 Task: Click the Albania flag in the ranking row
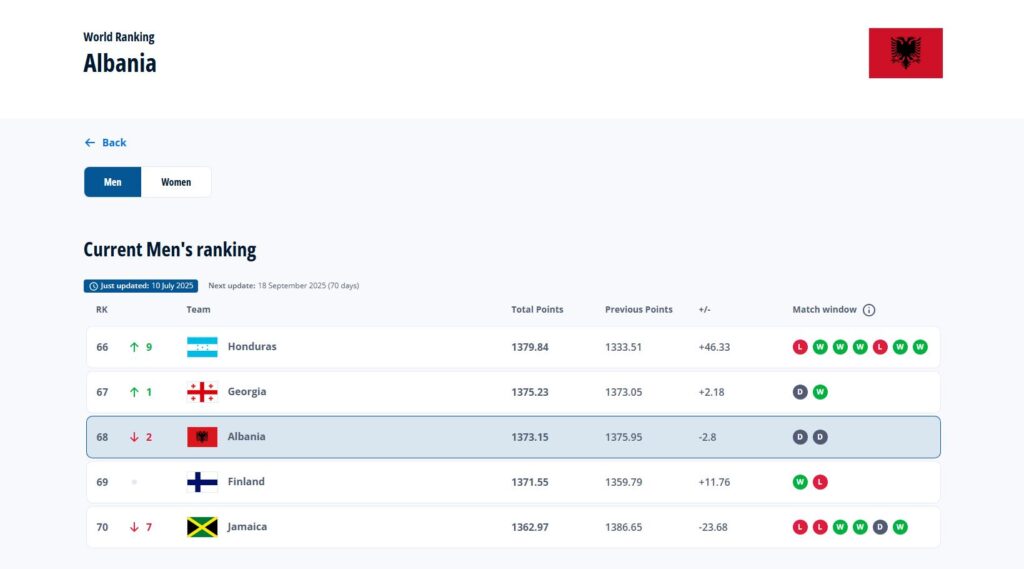click(x=202, y=437)
